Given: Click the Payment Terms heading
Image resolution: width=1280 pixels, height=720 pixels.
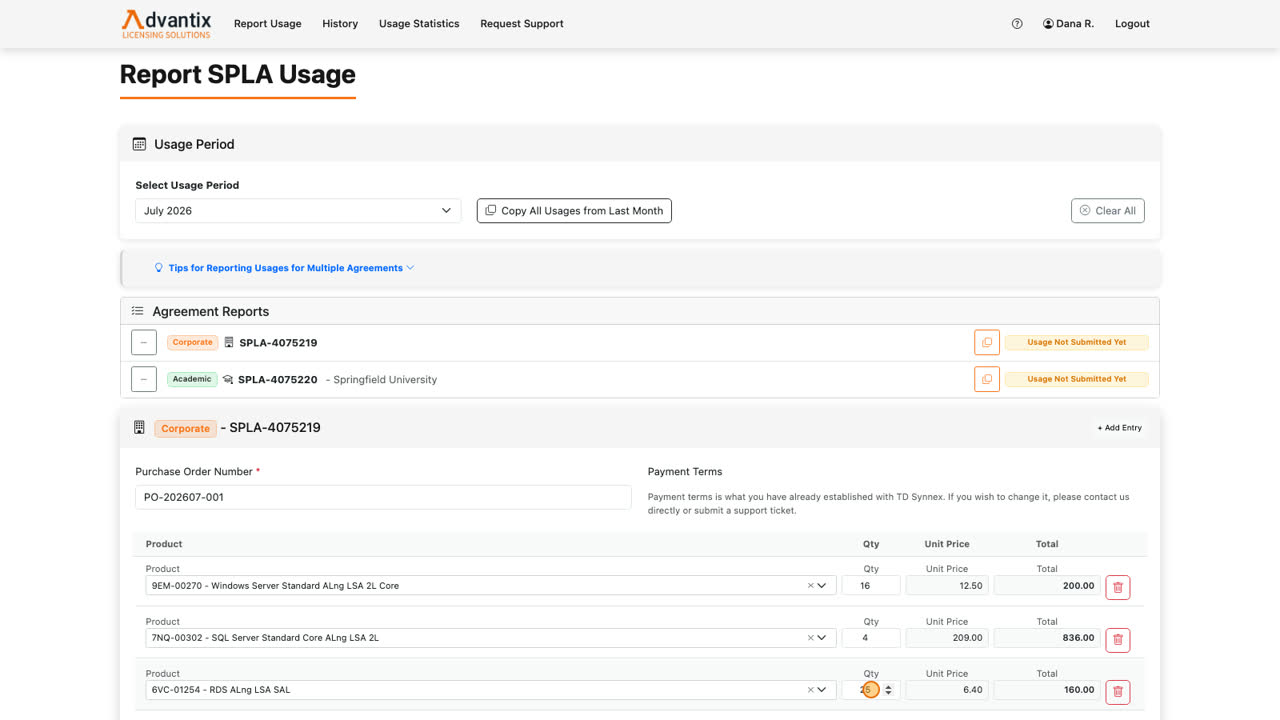Looking at the screenshot, I should 685,472.
